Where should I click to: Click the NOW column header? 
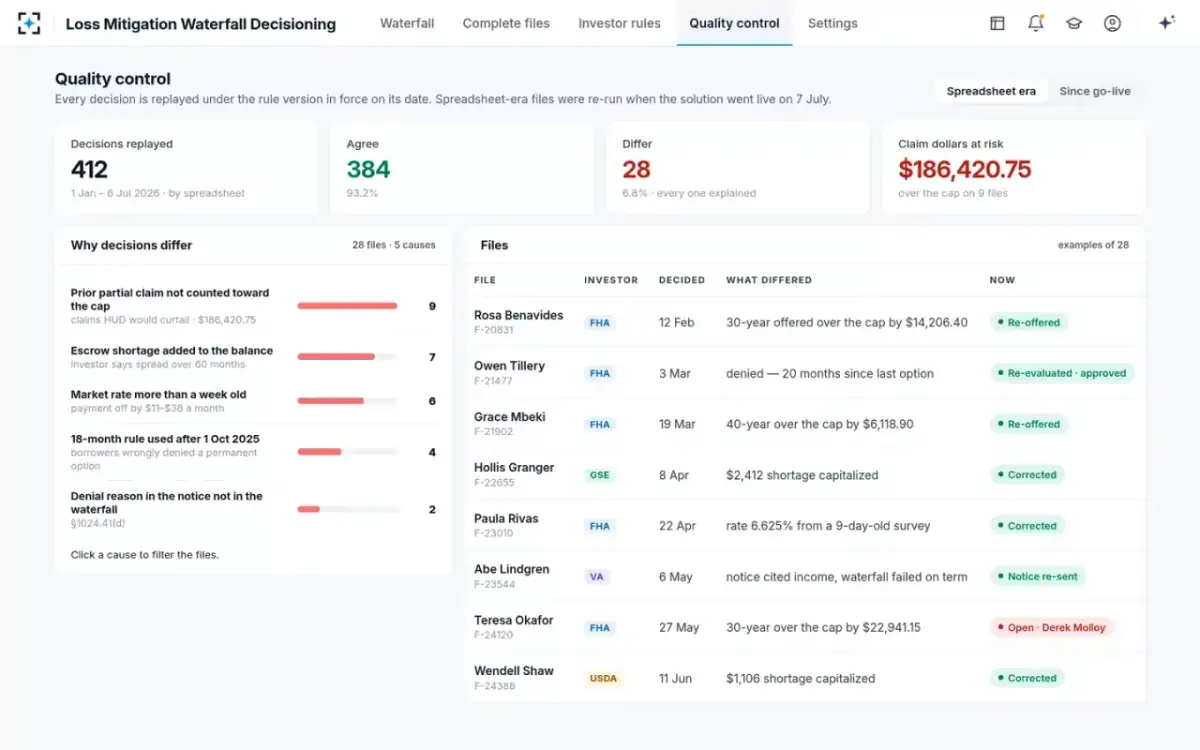coord(1002,280)
